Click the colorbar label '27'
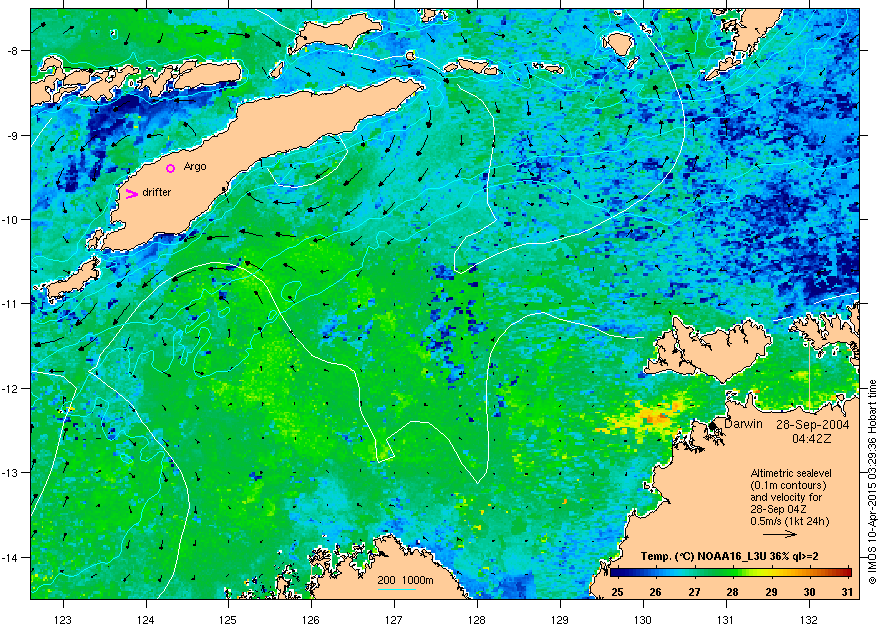 click(694, 592)
